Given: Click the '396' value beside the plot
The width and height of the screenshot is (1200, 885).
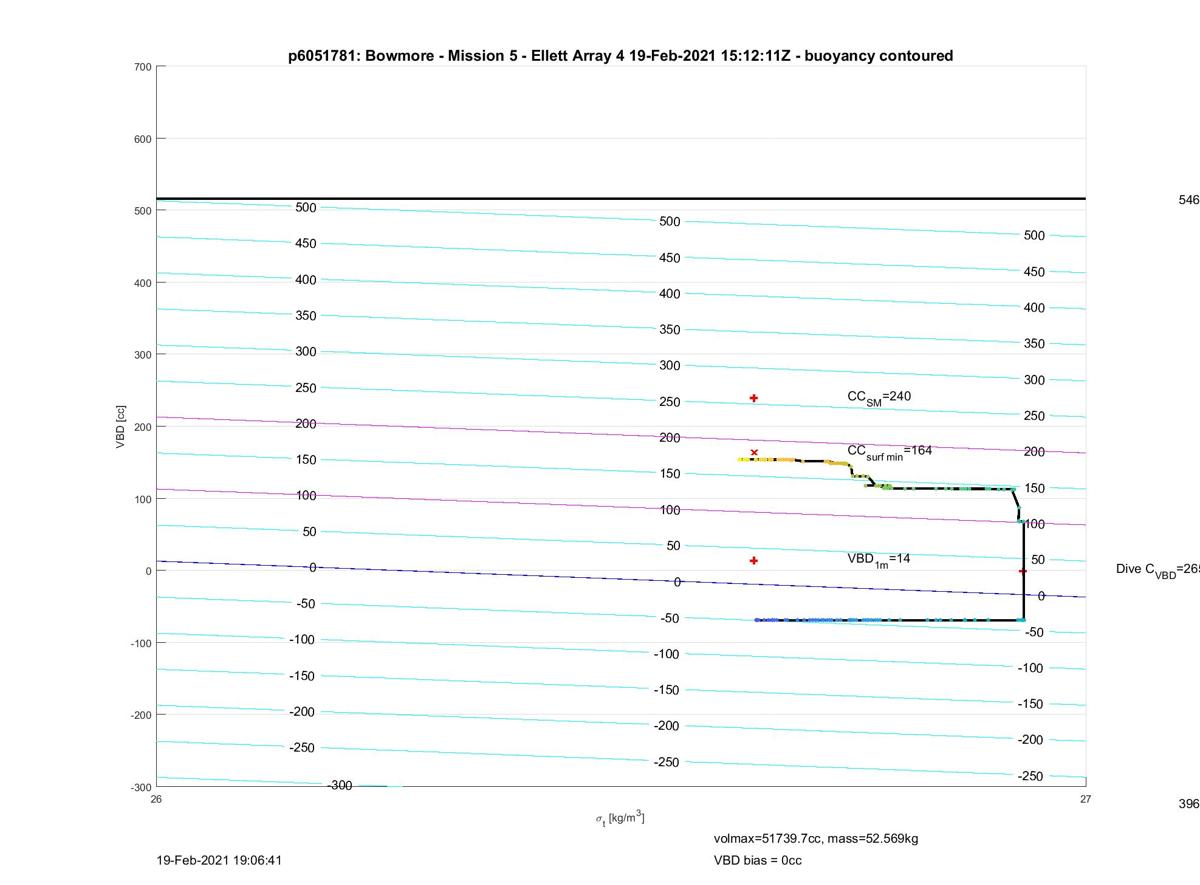Looking at the screenshot, I should (x=1189, y=804).
